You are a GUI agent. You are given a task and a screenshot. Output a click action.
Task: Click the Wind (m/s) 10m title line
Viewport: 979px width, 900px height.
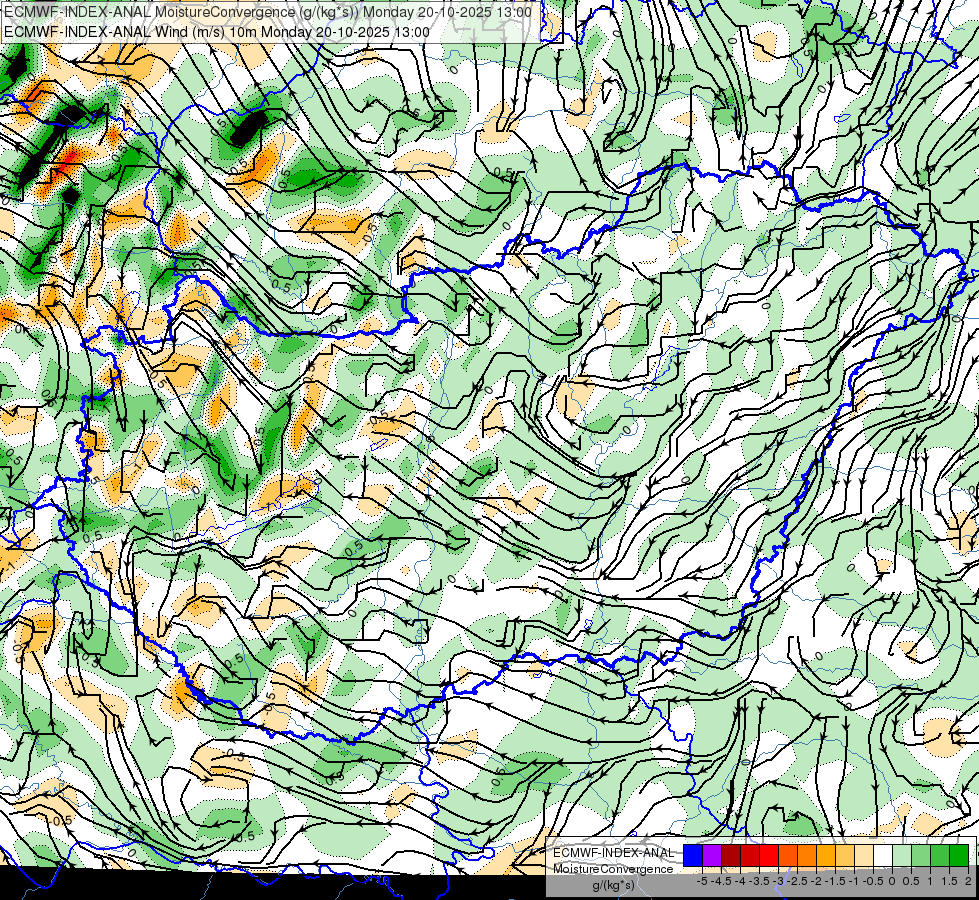217,32
